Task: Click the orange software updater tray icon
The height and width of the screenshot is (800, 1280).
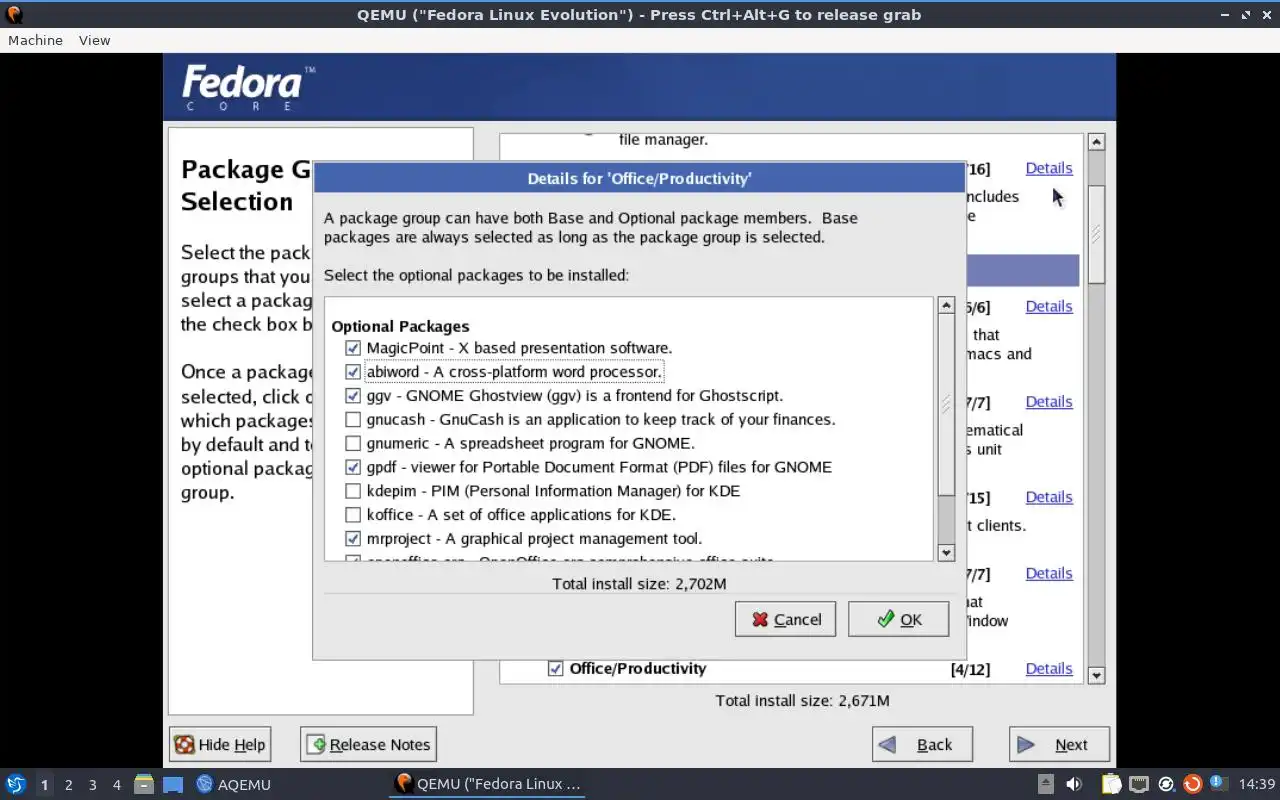Action: [x=1192, y=784]
